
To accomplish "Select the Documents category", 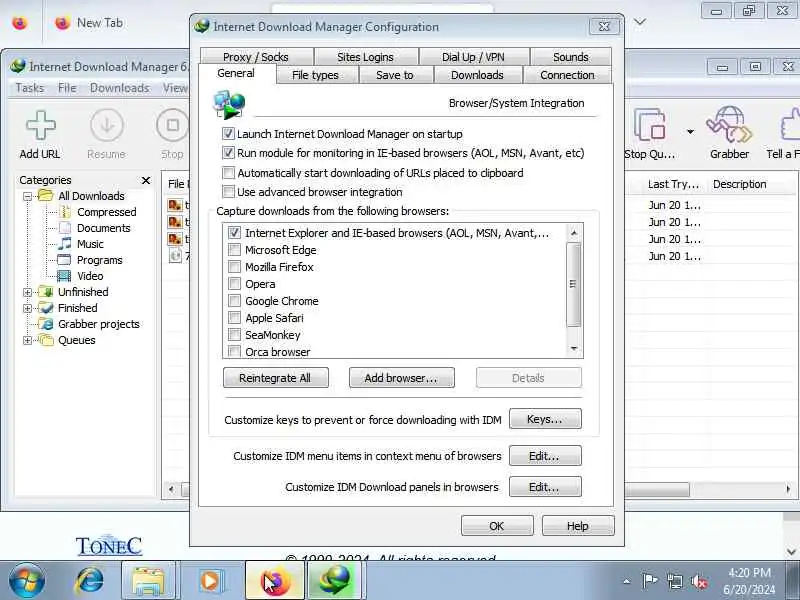I will 103,228.
